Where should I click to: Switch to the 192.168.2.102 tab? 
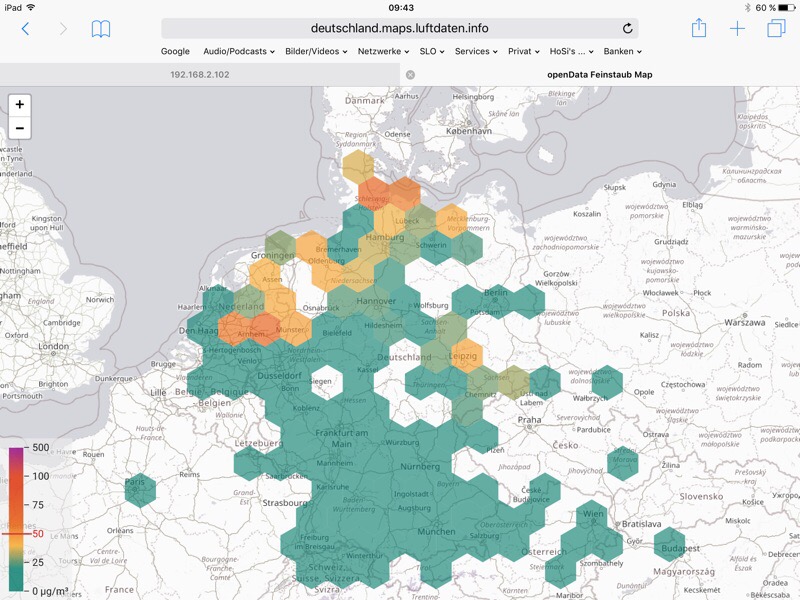tap(200, 75)
